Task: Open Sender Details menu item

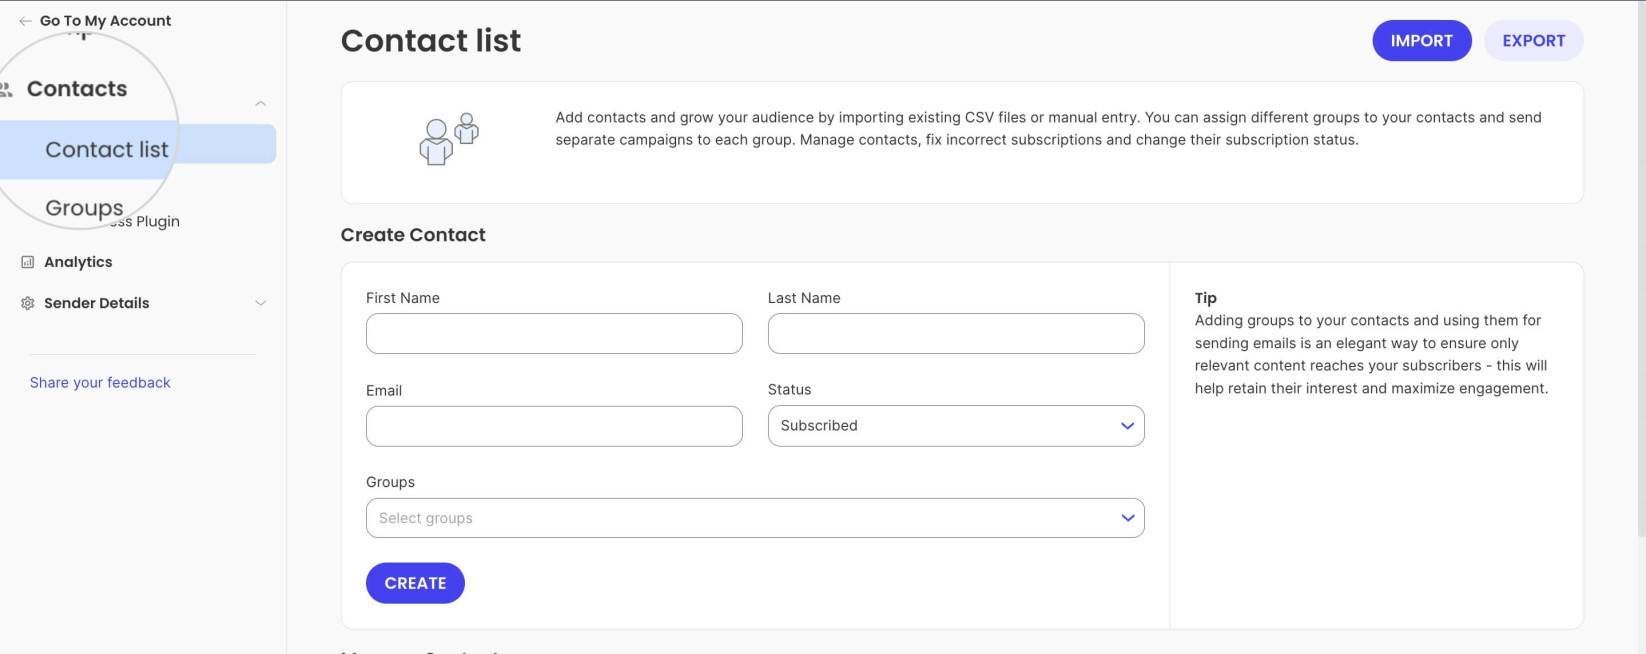Action: (96, 303)
